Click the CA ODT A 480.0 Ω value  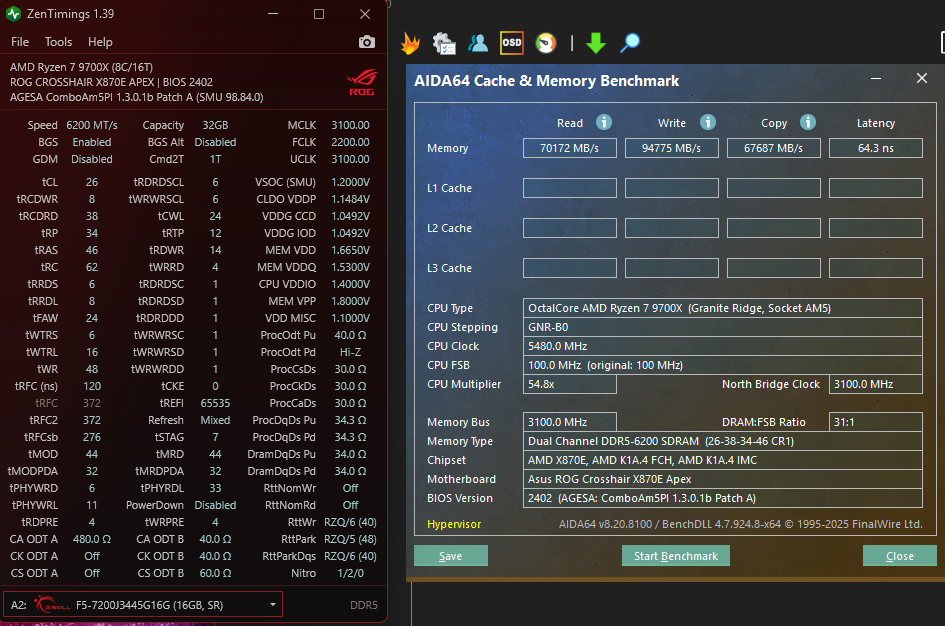click(92, 539)
